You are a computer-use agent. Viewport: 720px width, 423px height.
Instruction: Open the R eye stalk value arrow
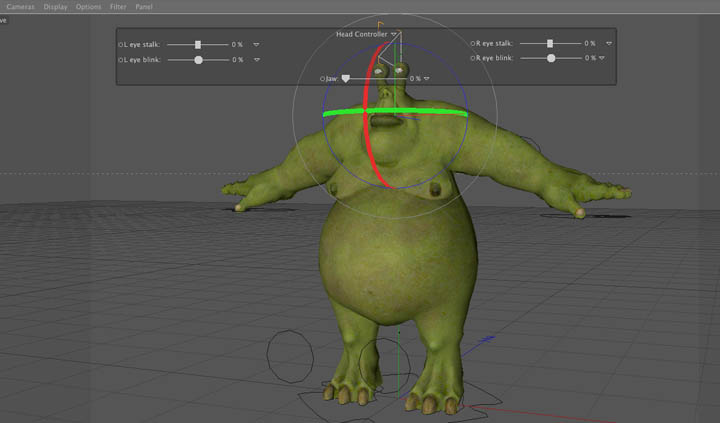tap(609, 44)
